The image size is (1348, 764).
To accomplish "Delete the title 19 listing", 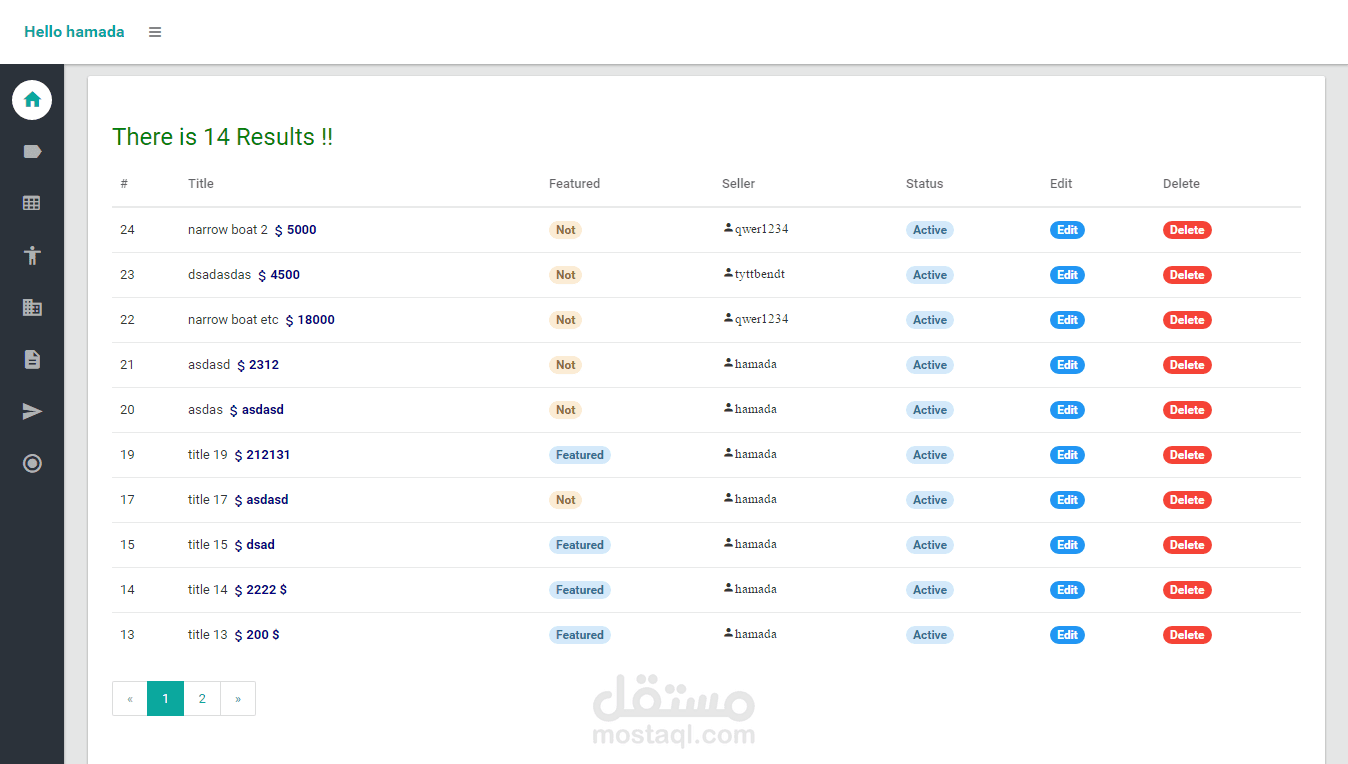I will (x=1187, y=455).
